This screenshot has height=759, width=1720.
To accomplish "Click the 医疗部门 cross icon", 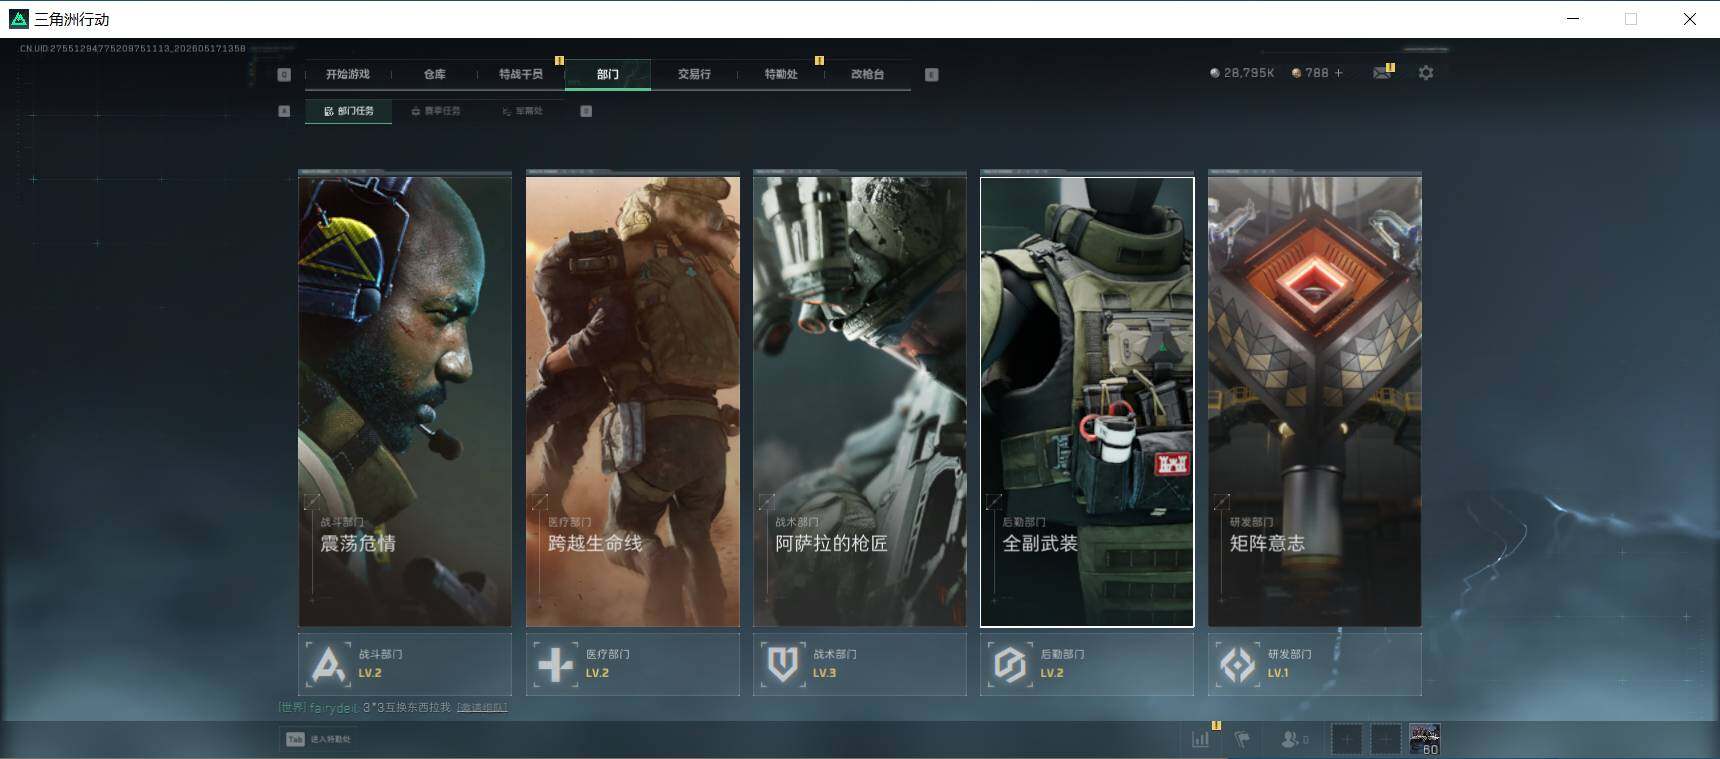I will (x=555, y=664).
